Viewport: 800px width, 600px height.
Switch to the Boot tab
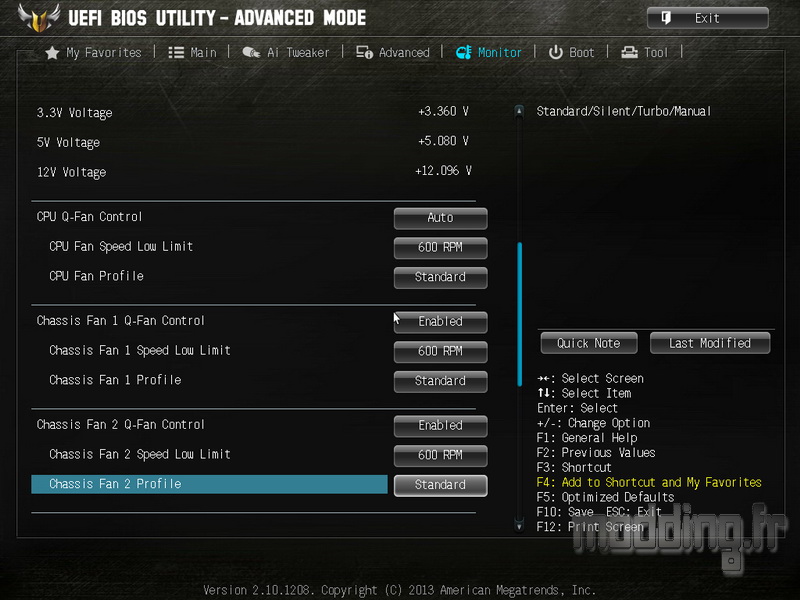(571, 53)
